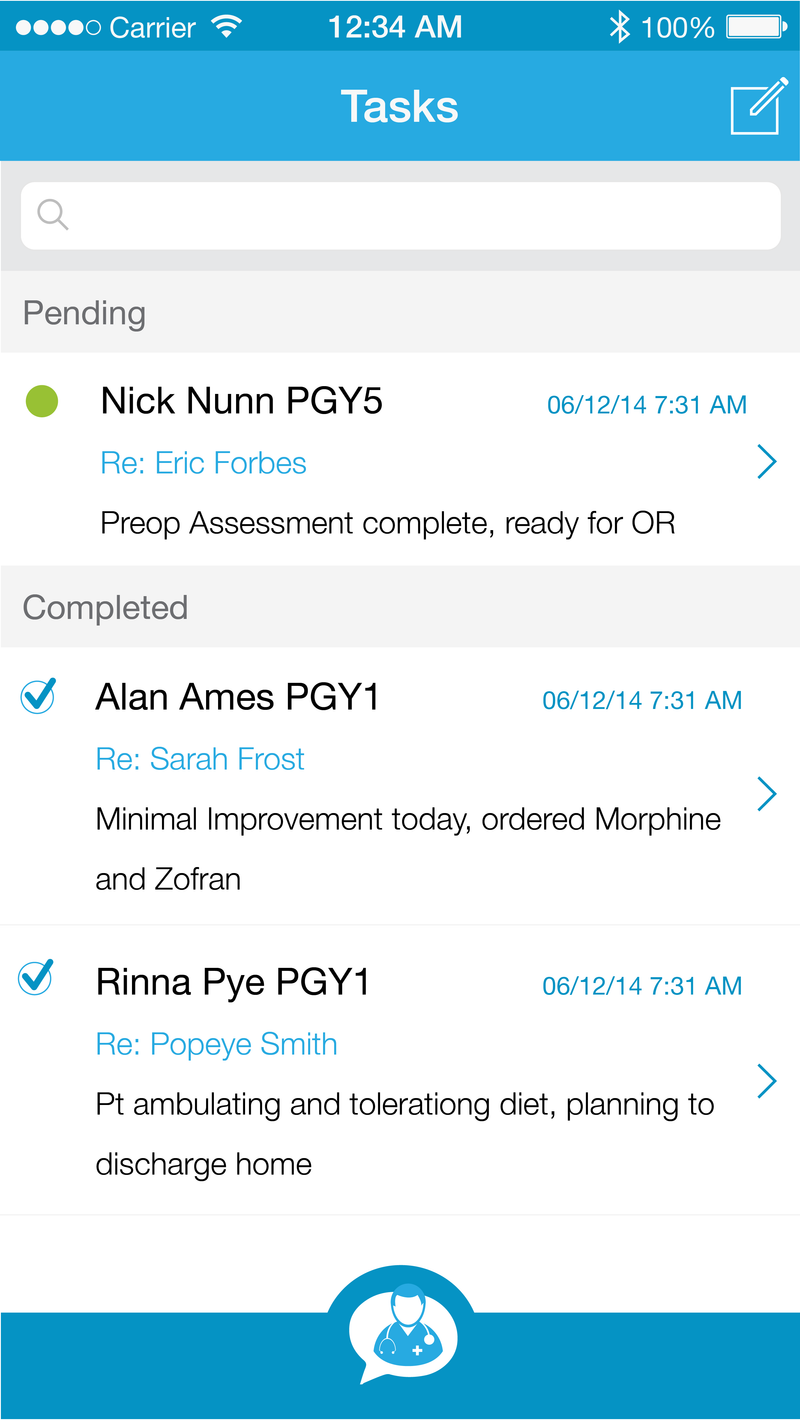The height and width of the screenshot is (1420, 800).
Task: Open Alan Ames task details chevron
Action: 767,793
